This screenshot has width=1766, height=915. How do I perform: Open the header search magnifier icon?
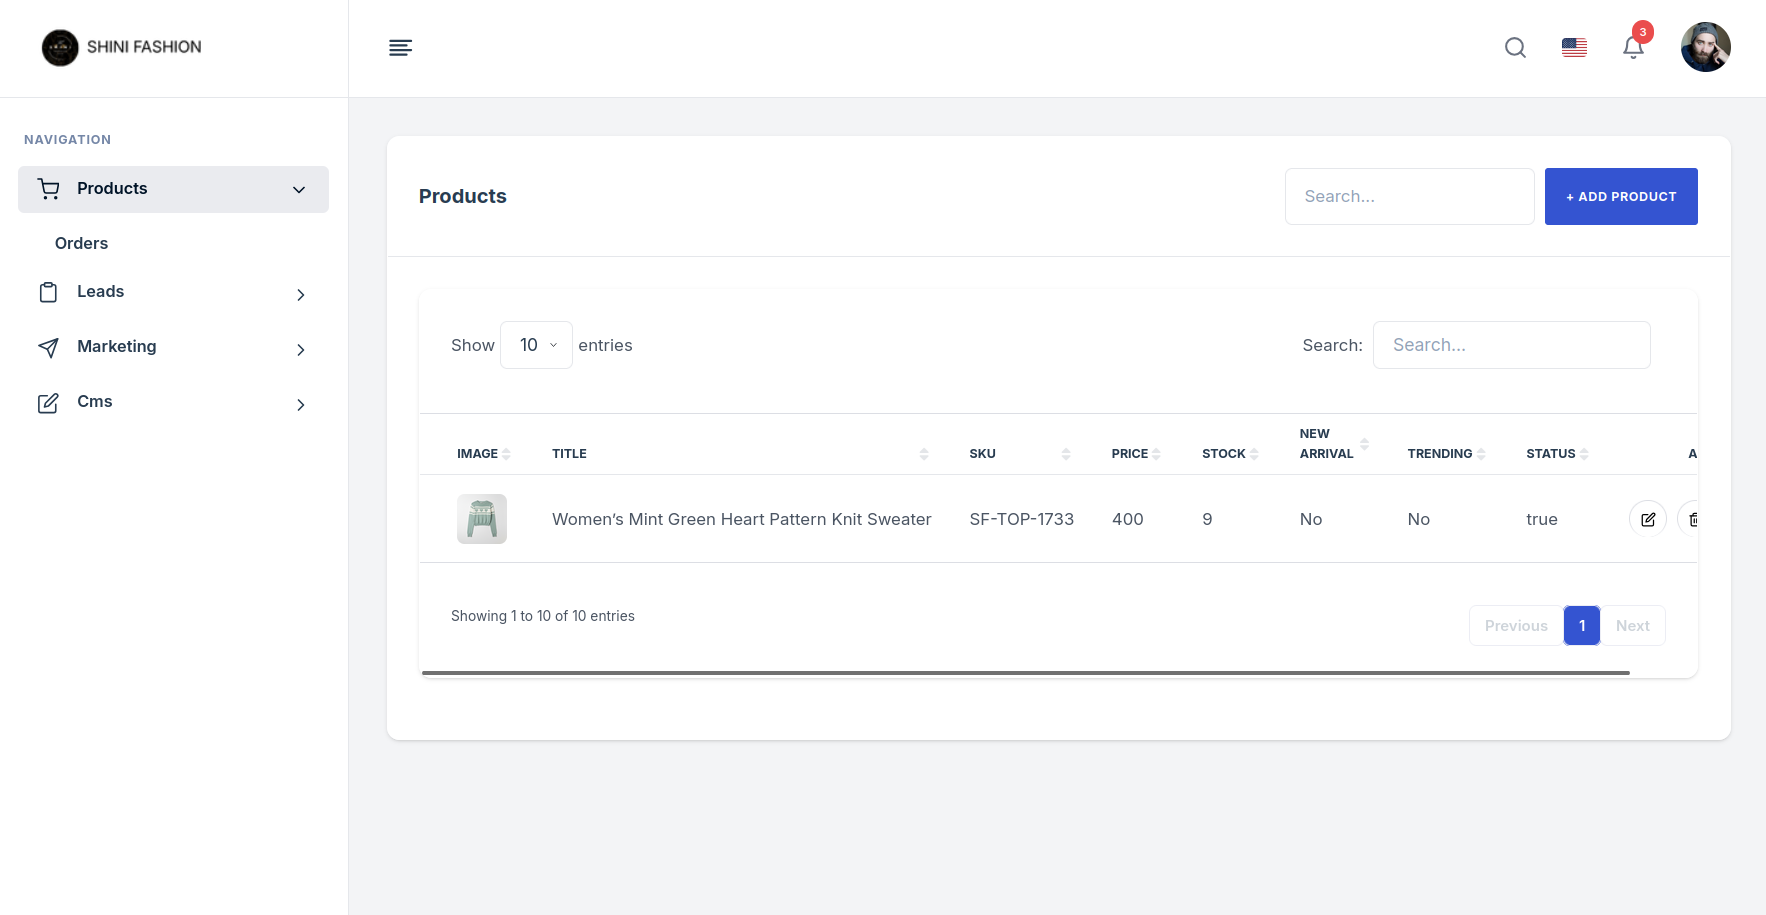[1515, 48]
